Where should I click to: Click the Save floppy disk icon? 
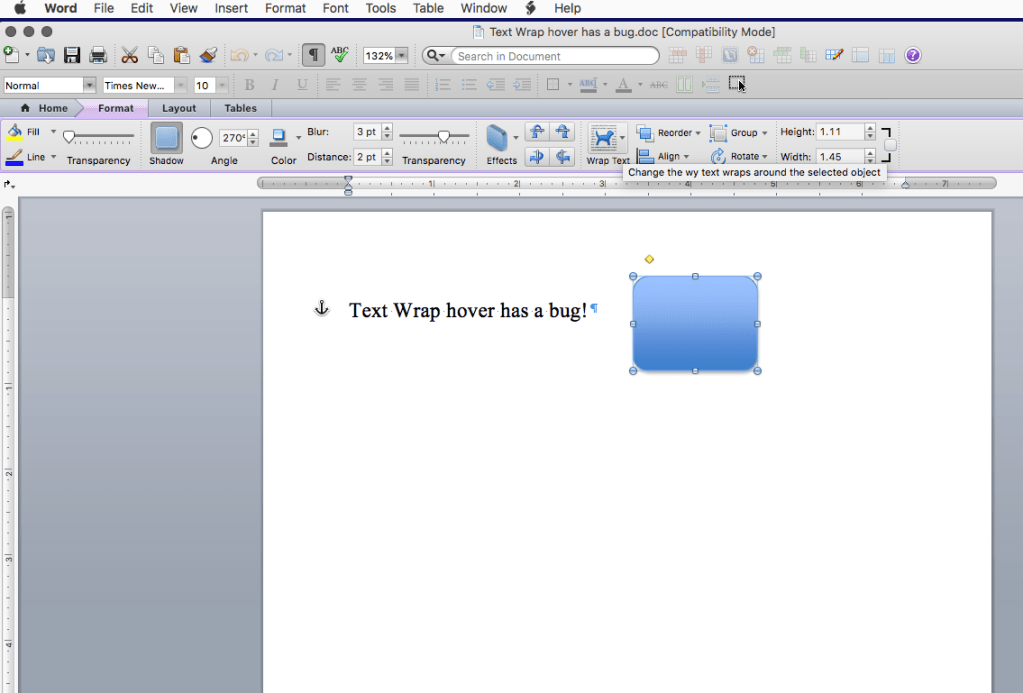click(72, 56)
